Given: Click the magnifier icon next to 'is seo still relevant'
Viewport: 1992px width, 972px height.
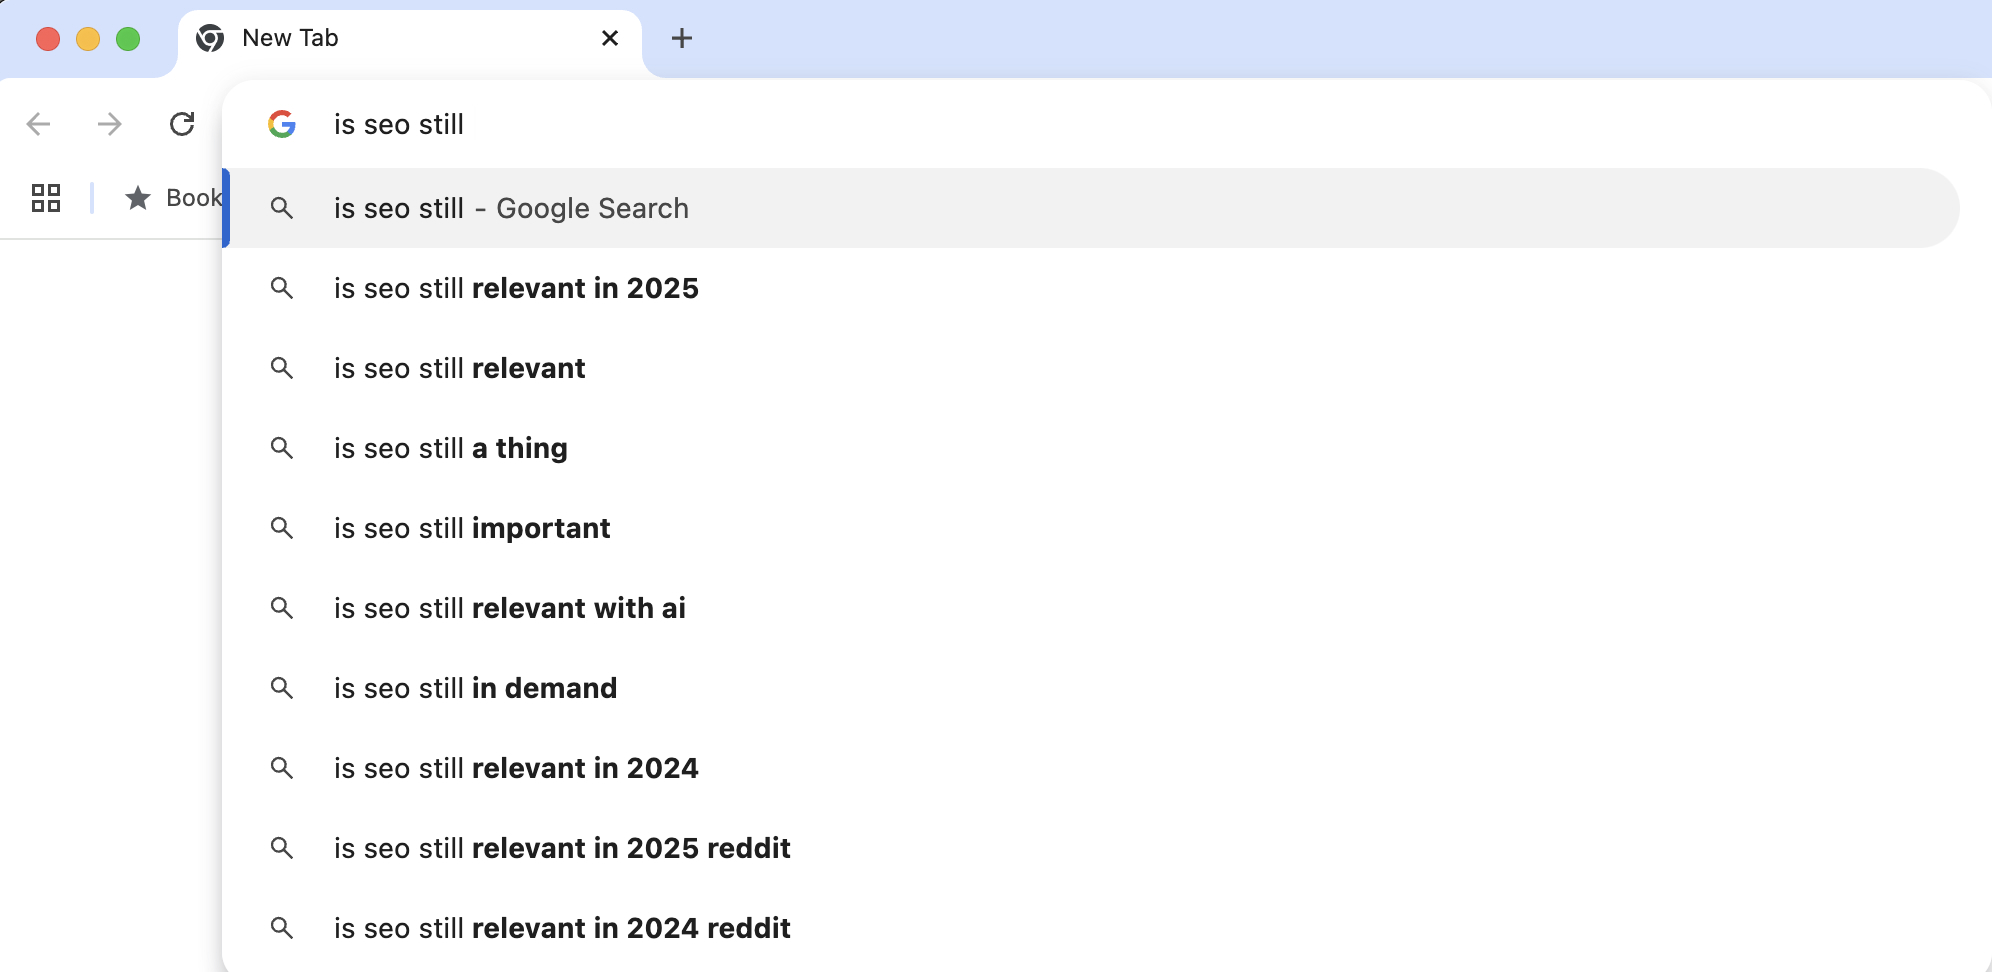Looking at the screenshot, I should point(283,368).
